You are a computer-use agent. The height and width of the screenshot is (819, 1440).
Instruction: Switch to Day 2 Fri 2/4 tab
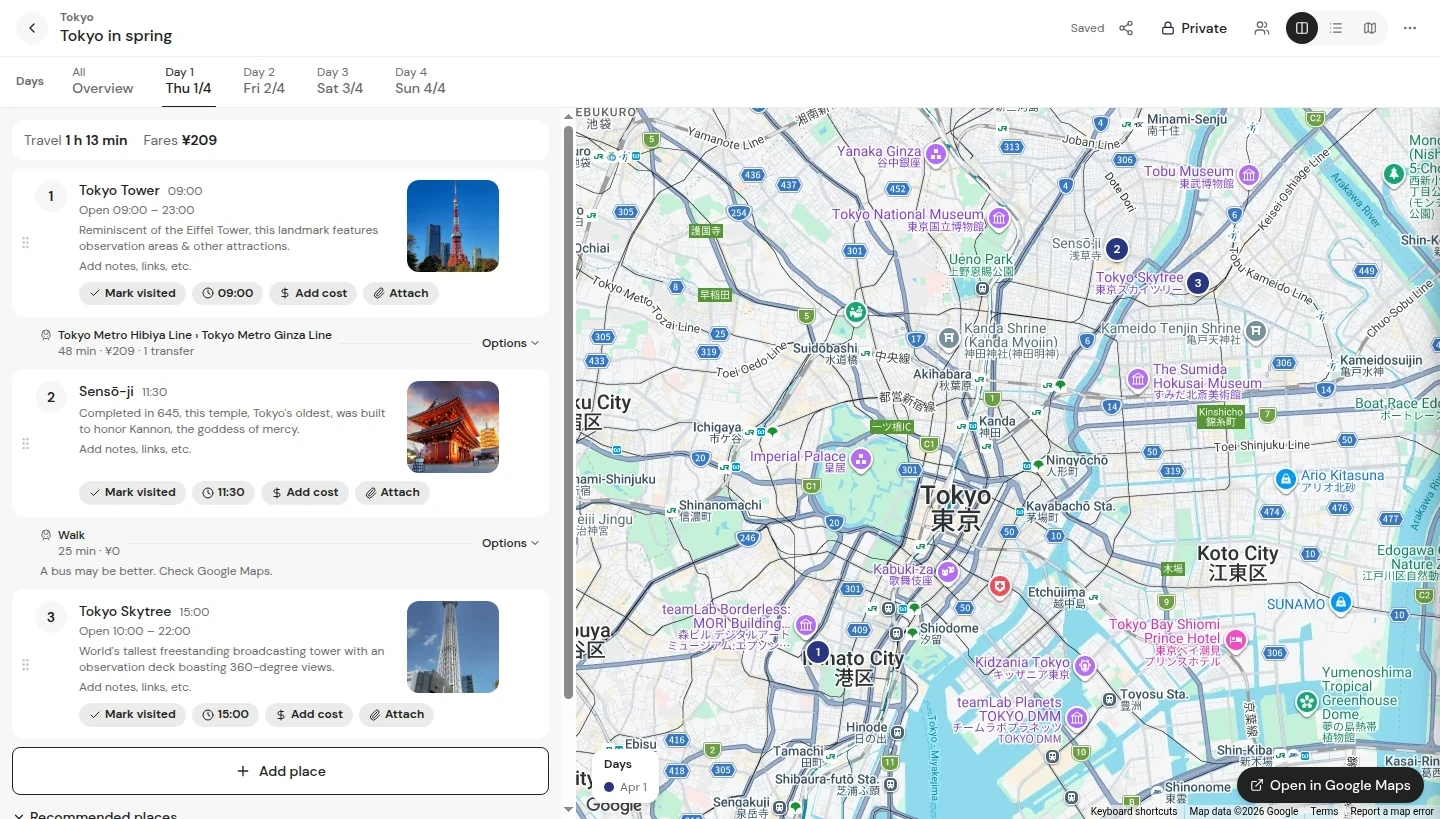(x=264, y=81)
